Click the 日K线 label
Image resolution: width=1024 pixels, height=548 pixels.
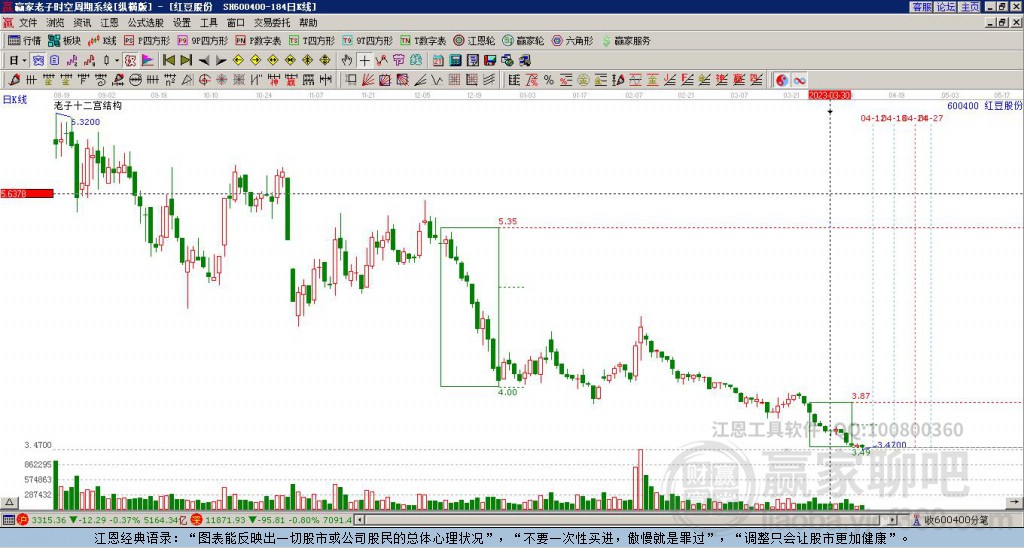point(14,100)
